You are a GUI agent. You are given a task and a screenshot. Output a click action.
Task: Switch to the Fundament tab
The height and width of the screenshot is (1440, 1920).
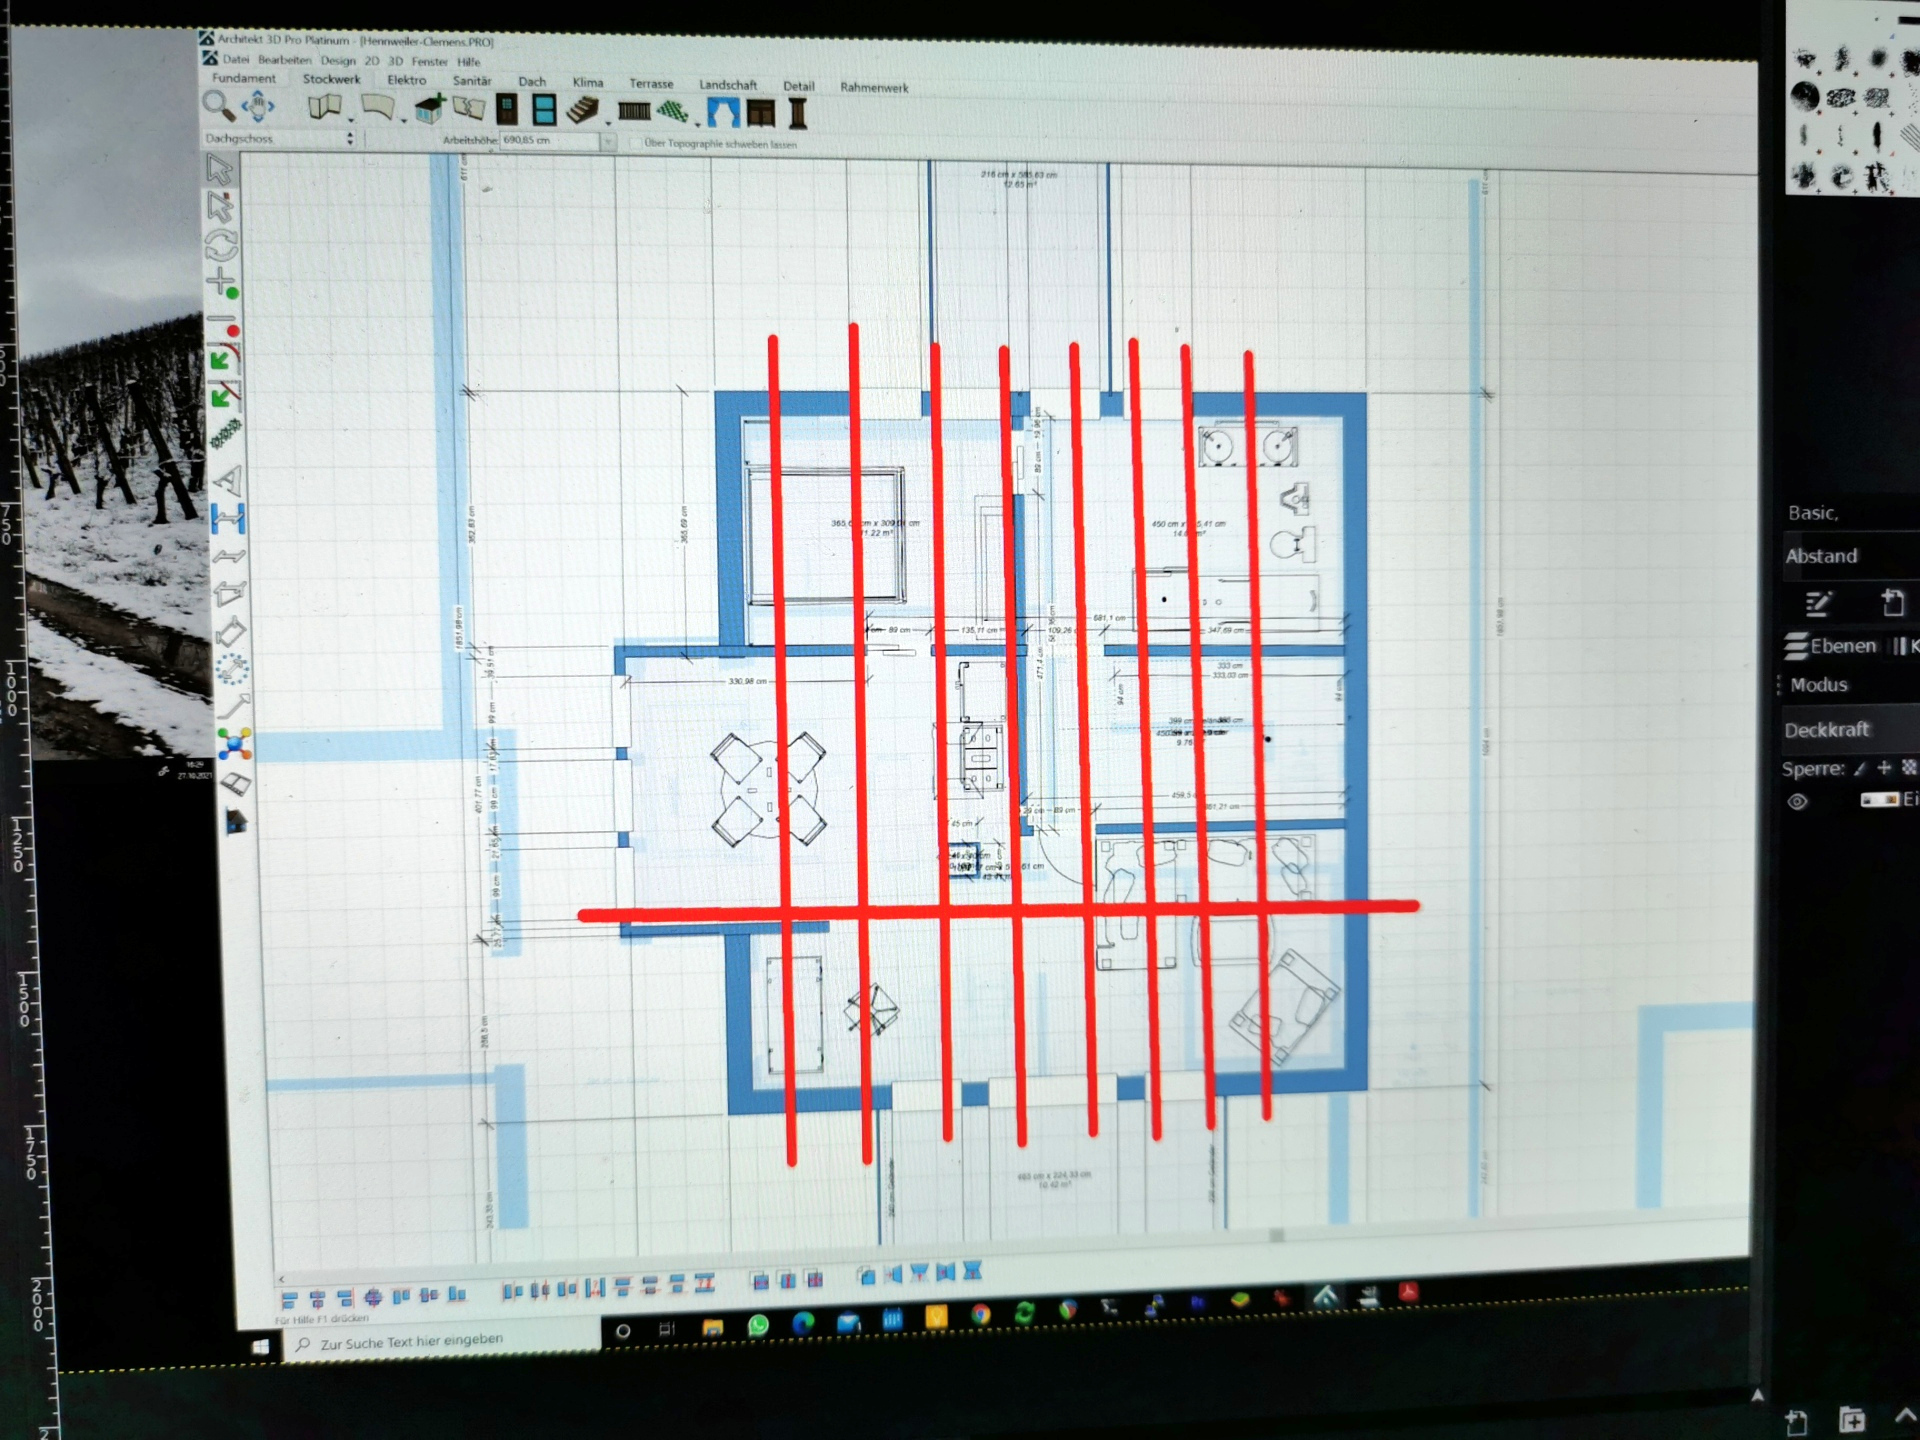click(x=244, y=78)
